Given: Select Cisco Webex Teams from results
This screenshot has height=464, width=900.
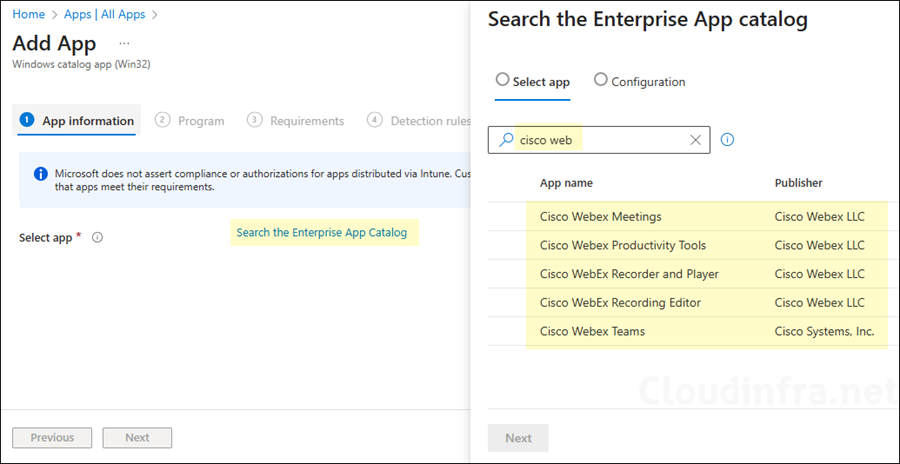Looking at the screenshot, I should point(592,331).
